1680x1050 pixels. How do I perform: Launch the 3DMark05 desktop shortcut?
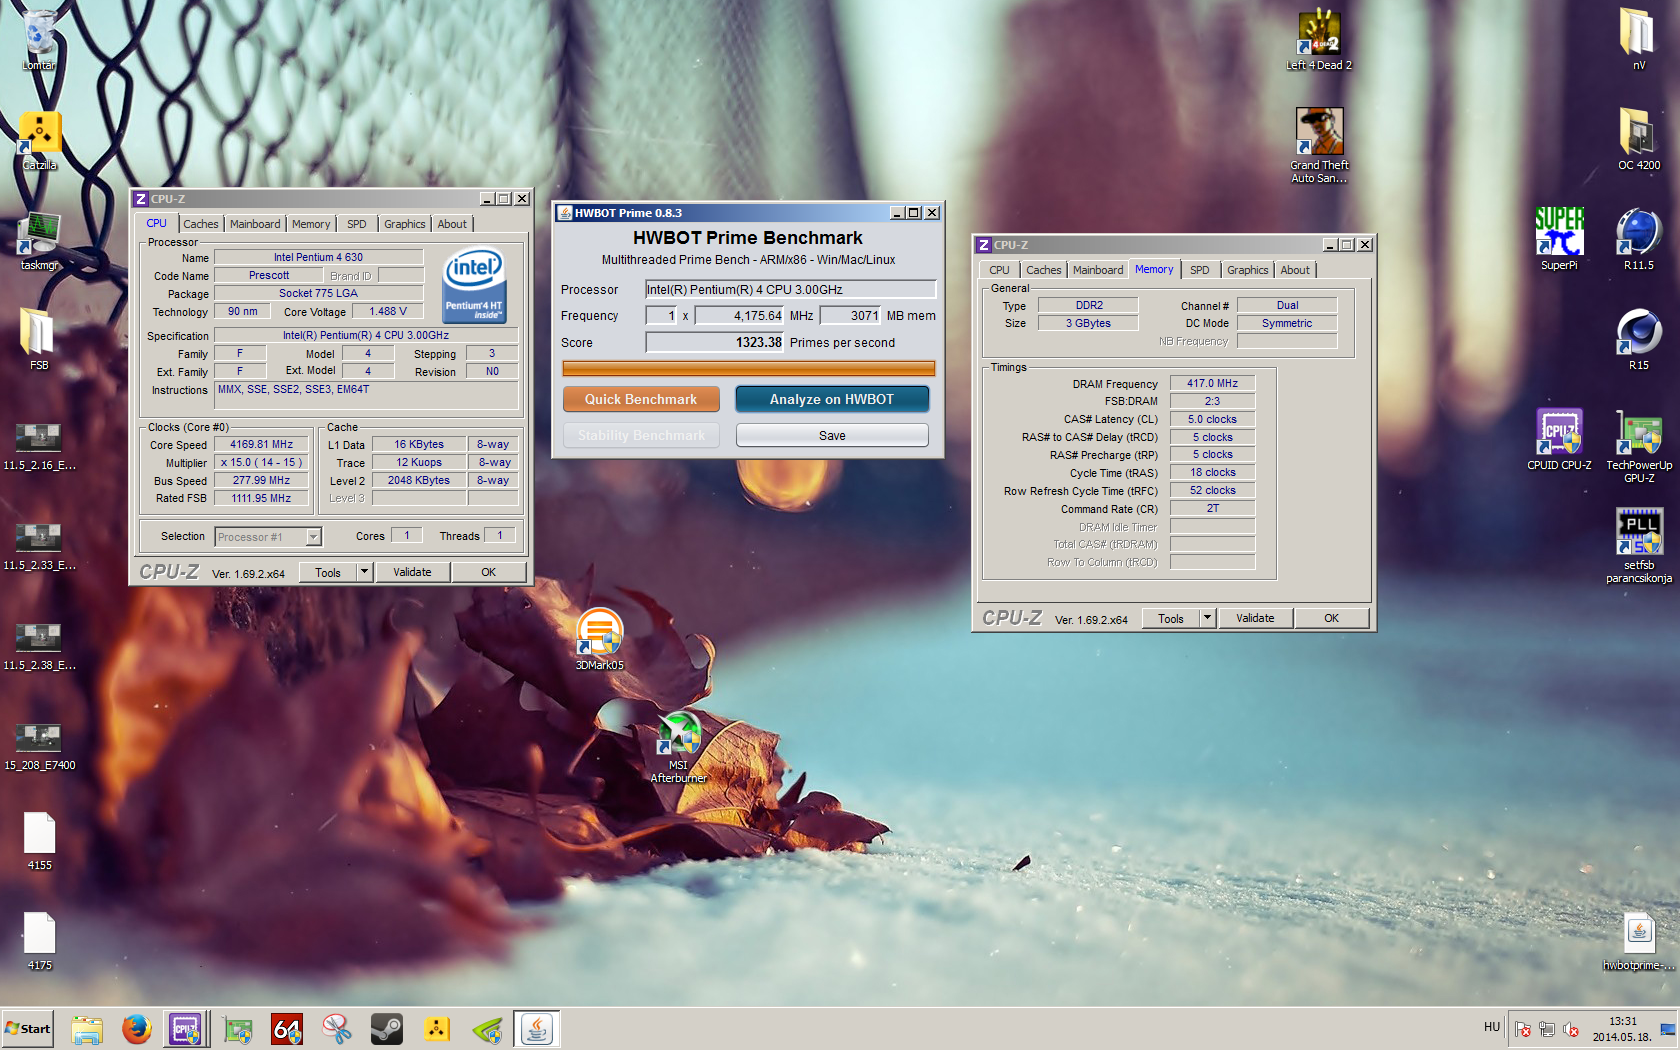click(x=599, y=638)
